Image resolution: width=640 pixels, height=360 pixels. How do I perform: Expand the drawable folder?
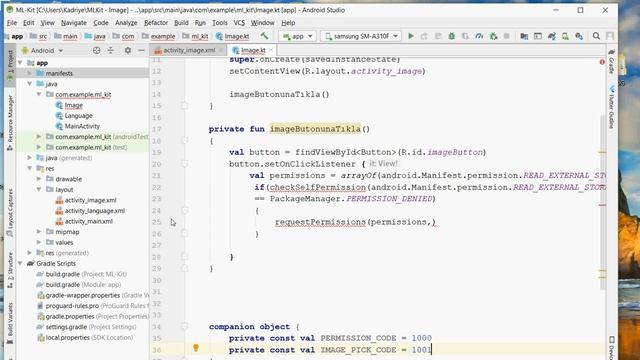39,179
